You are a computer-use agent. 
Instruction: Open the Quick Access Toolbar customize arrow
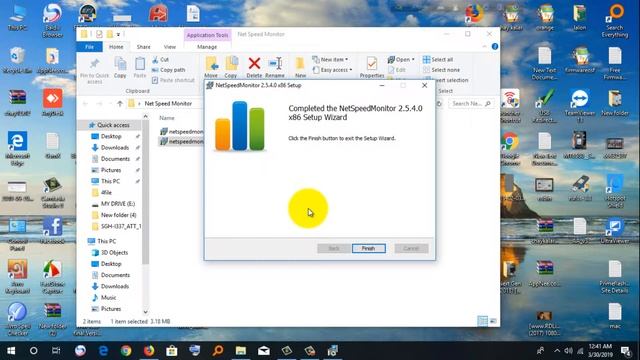click(x=118, y=34)
